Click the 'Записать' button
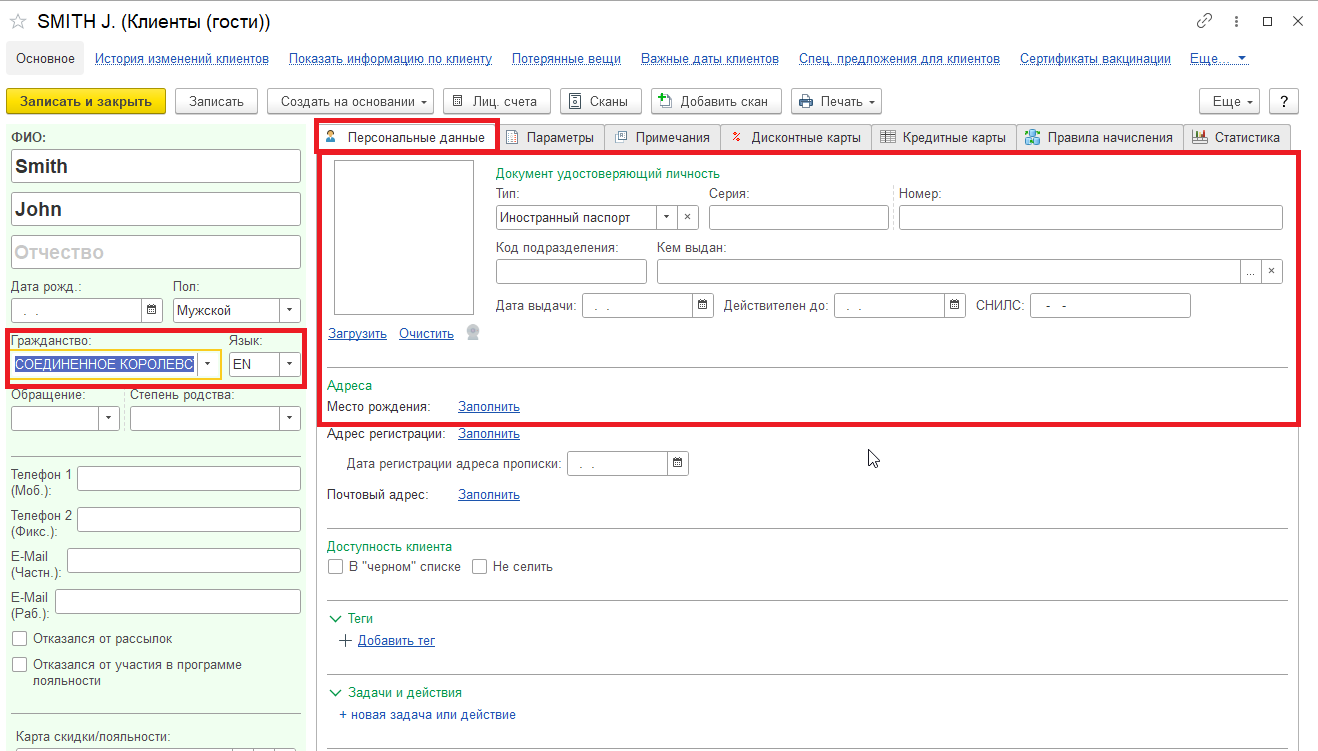Screen dimensions: 1318x751 [x=216, y=101]
